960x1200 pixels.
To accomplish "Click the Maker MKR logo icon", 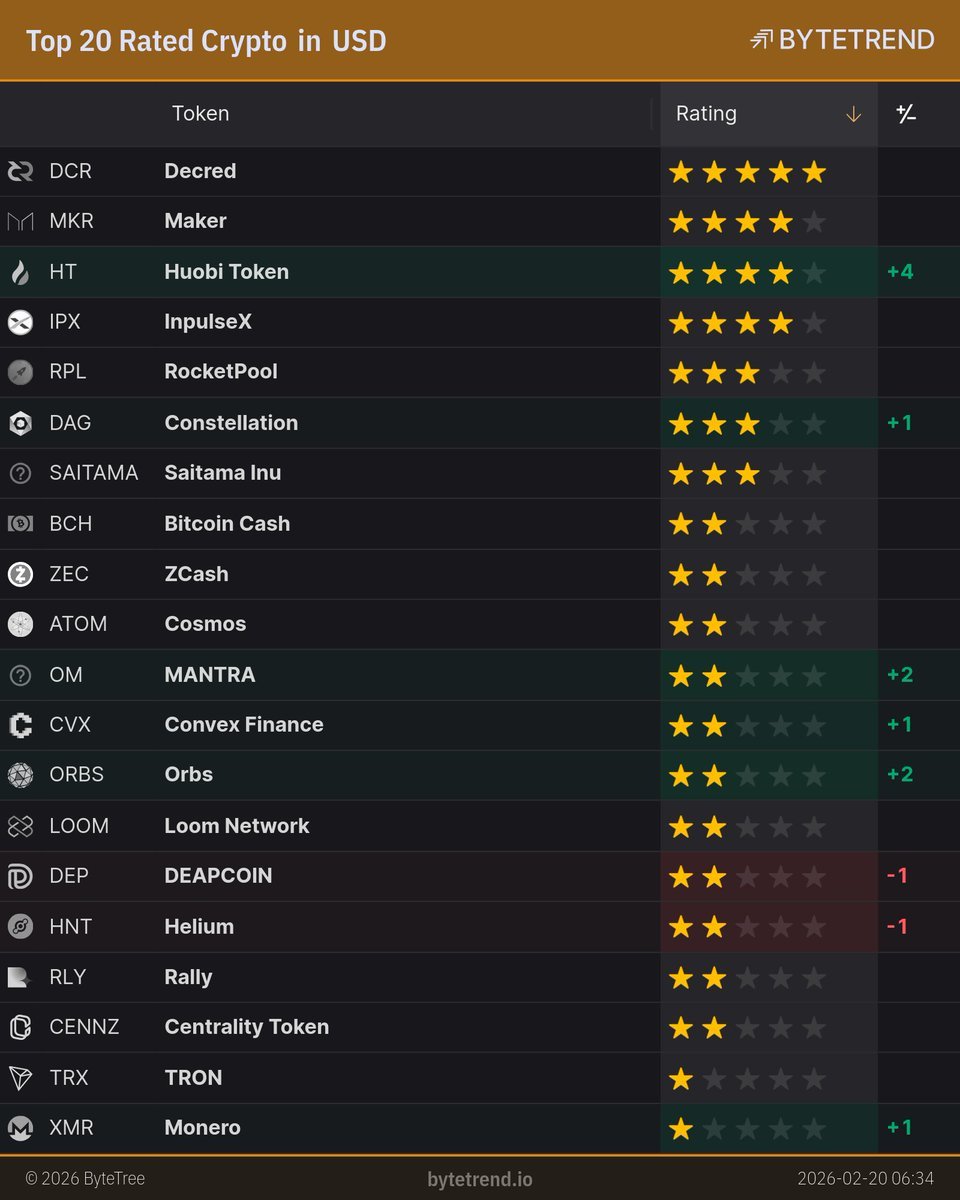I will coord(20,222).
